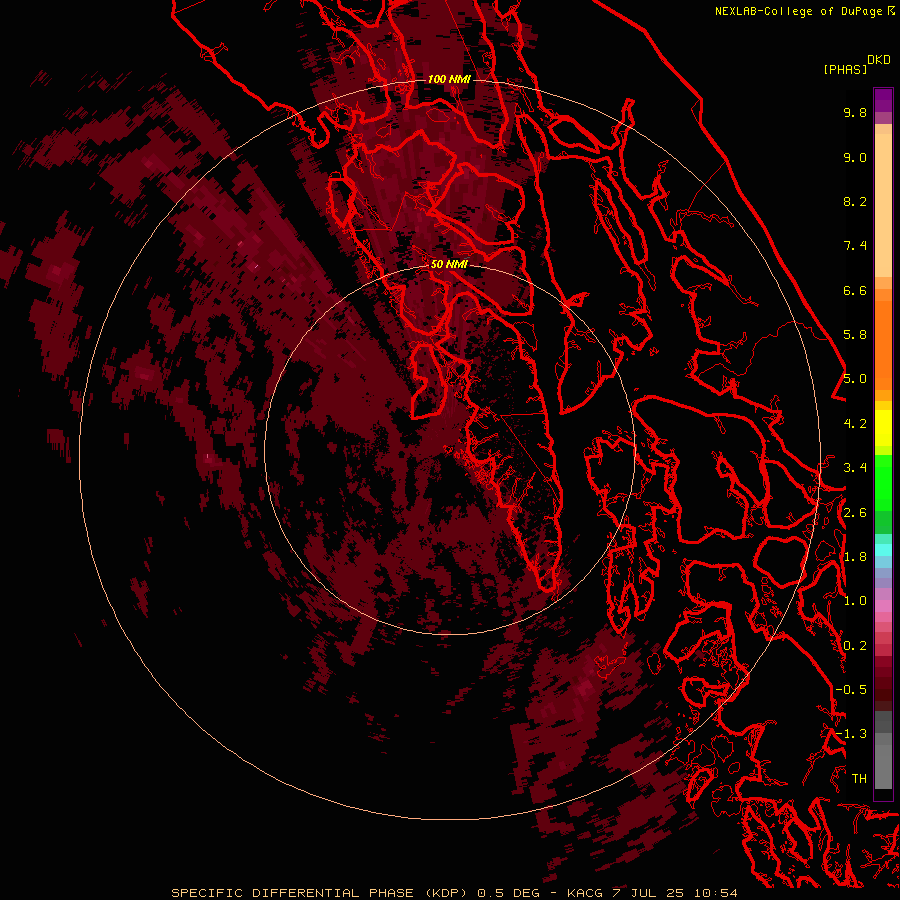The height and width of the screenshot is (900, 900).
Task: Click the 5.8 legend value
Action: (x=855, y=335)
